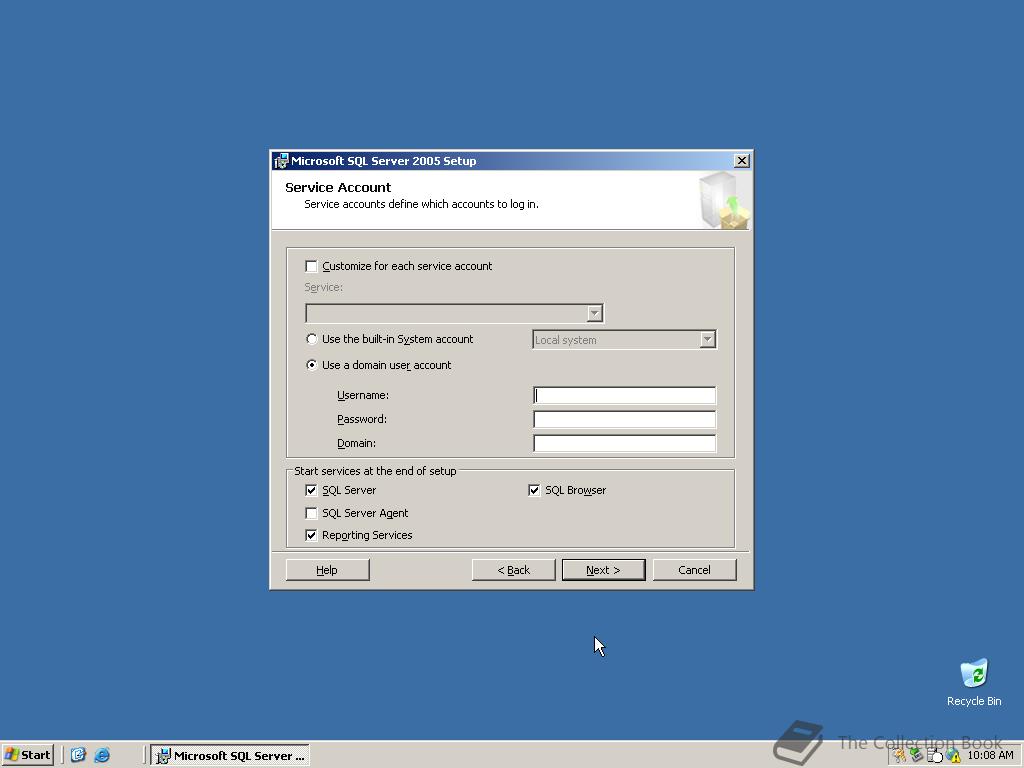Enable SQL Server Agent at setup end

[x=312, y=513]
